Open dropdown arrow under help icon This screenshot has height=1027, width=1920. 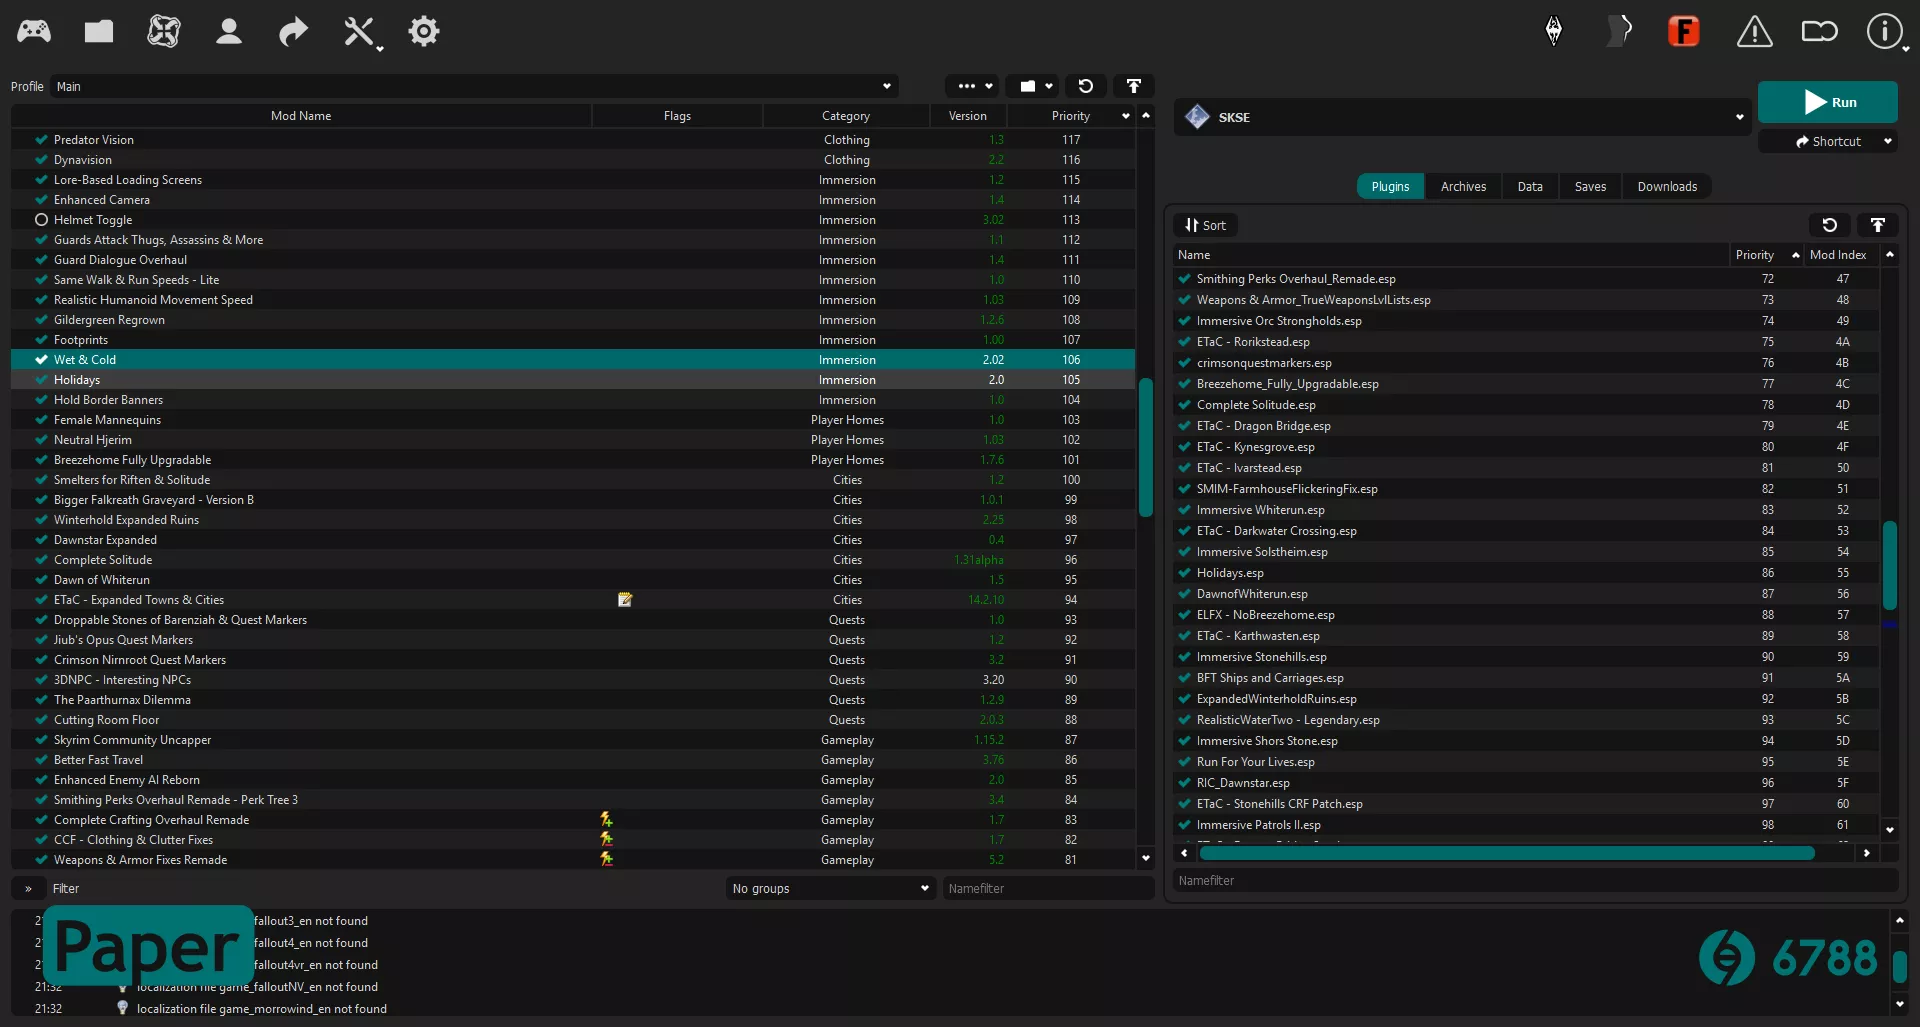coord(1905,48)
